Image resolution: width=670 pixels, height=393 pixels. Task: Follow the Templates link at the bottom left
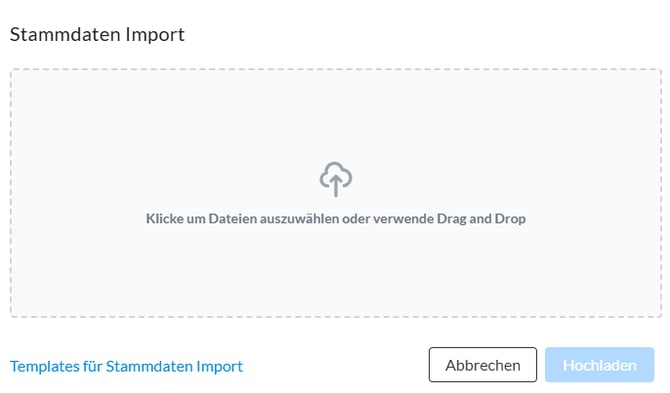[x=126, y=366]
